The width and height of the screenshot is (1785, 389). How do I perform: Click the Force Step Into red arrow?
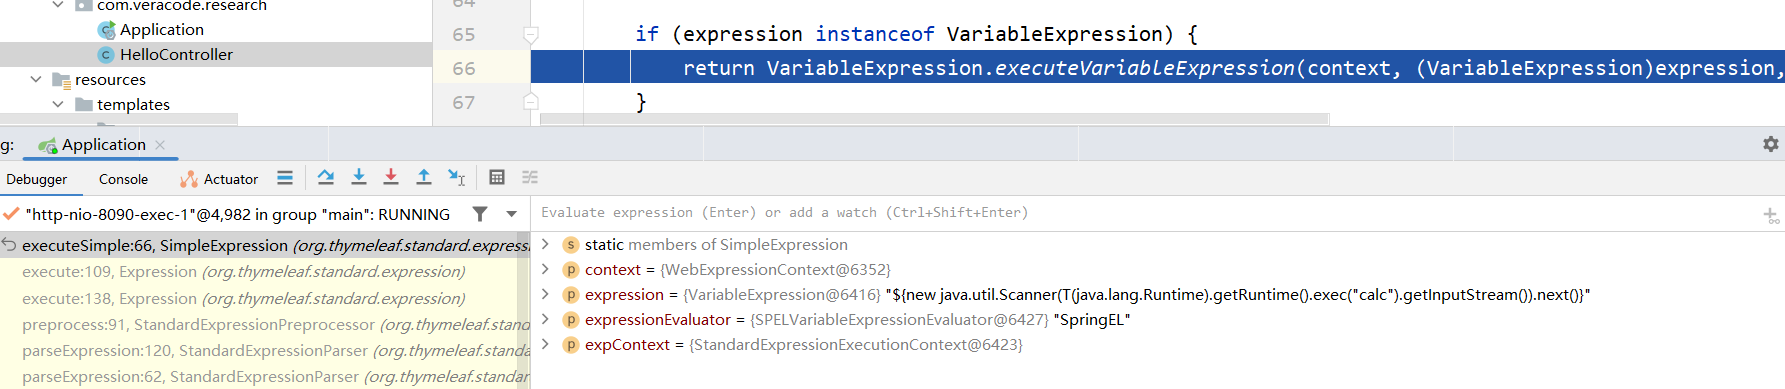point(391,177)
